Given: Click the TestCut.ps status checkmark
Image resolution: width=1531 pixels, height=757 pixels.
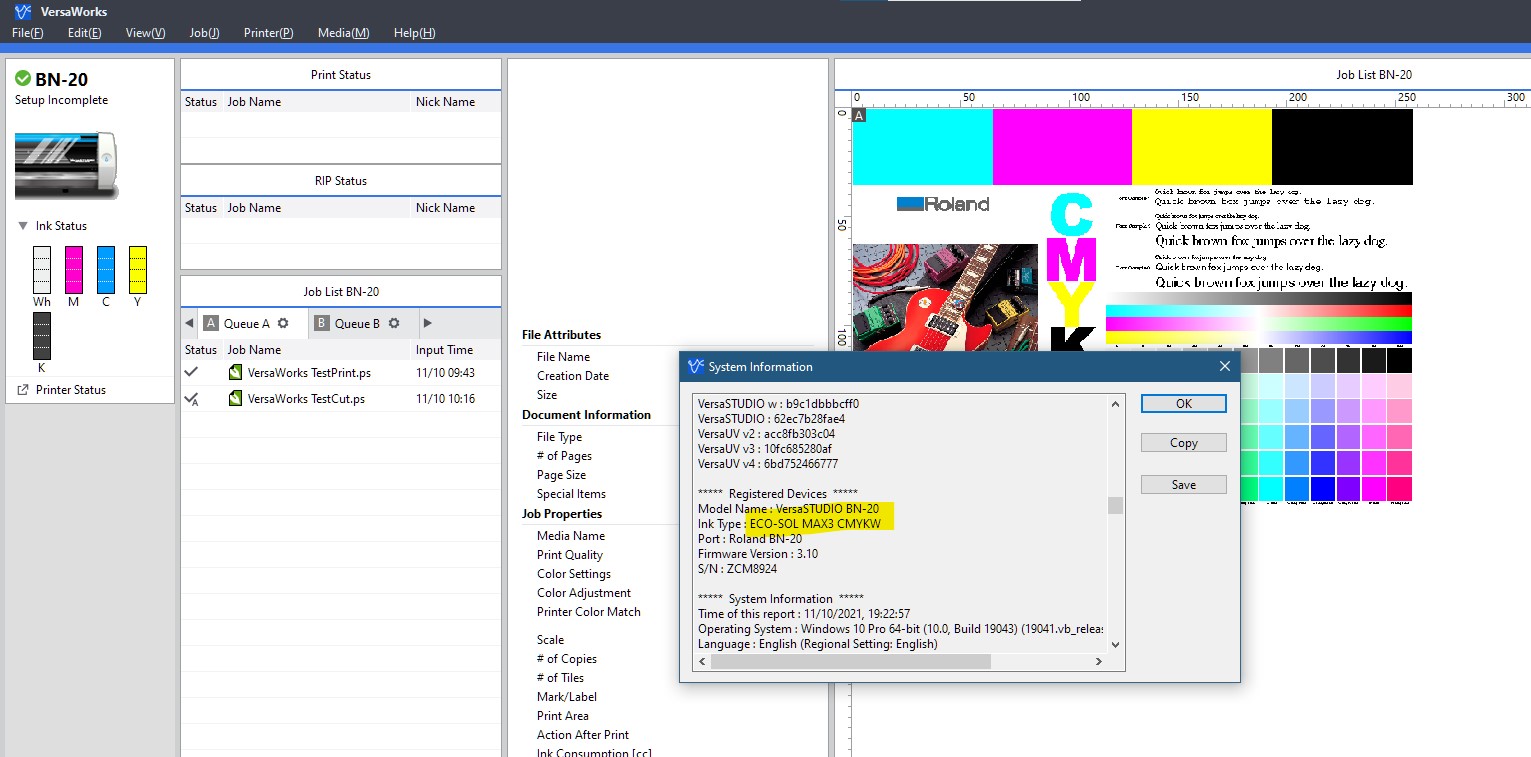Looking at the screenshot, I should pyautogui.click(x=192, y=398).
